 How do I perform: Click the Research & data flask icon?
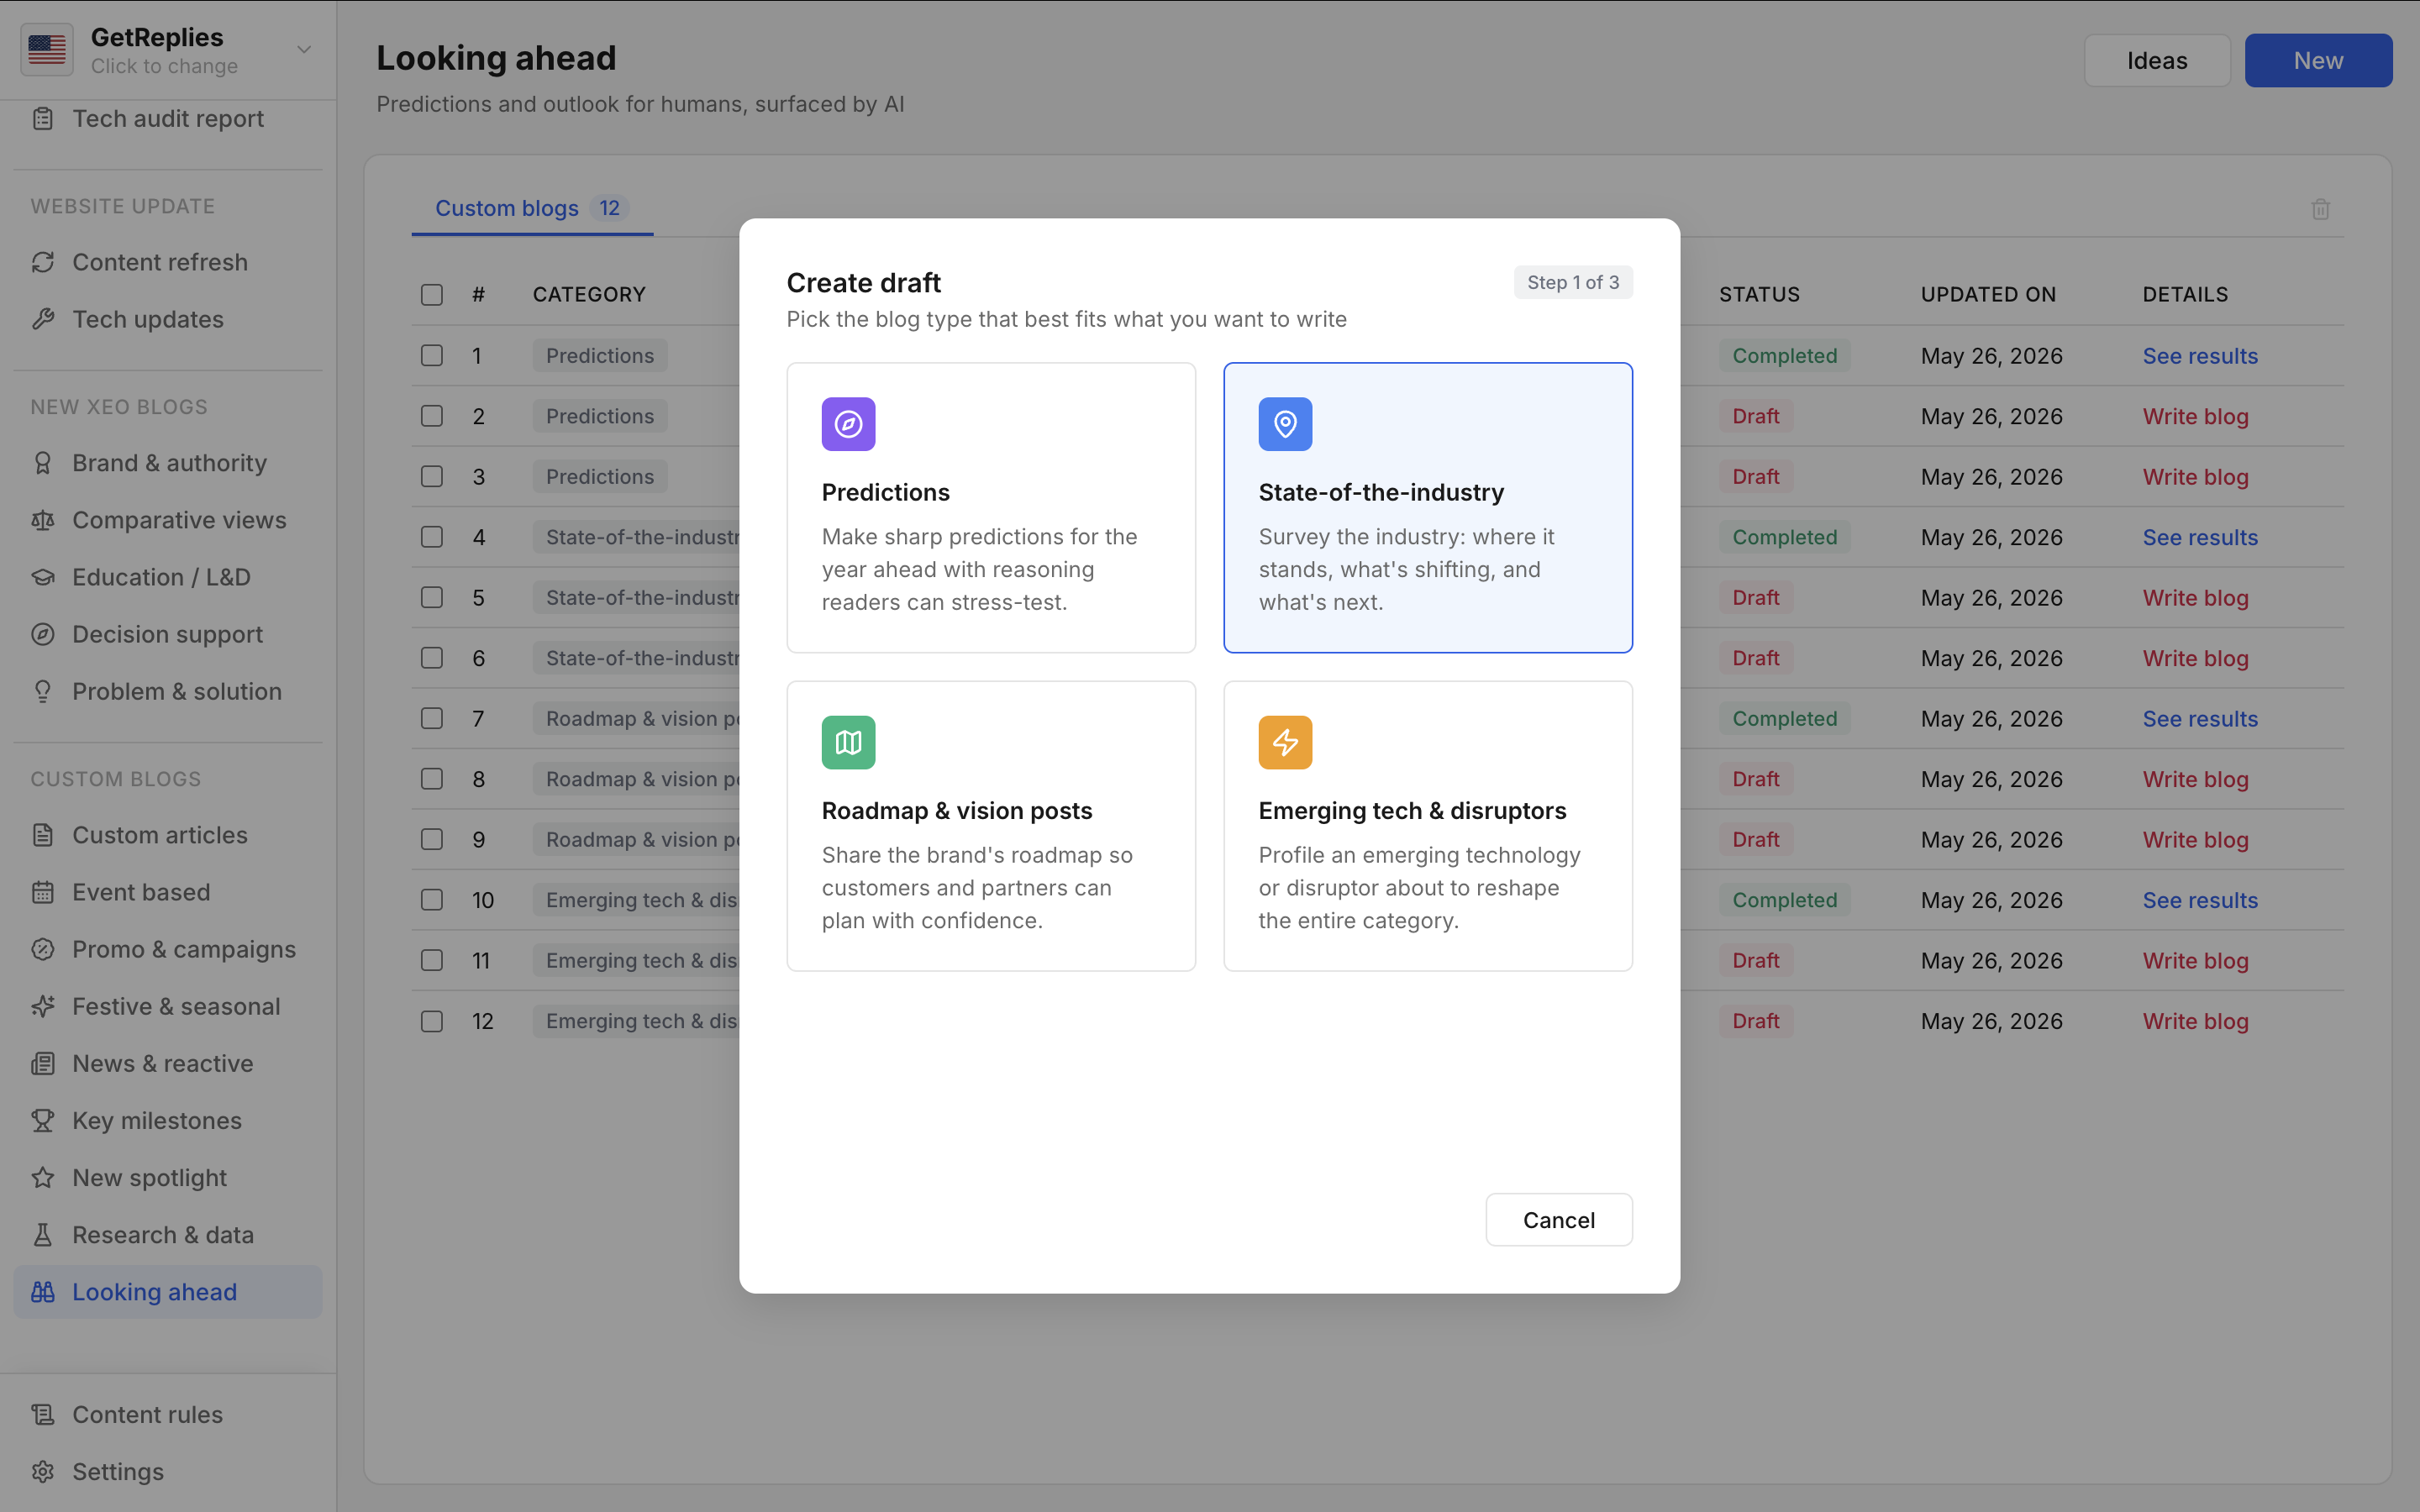[43, 1235]
